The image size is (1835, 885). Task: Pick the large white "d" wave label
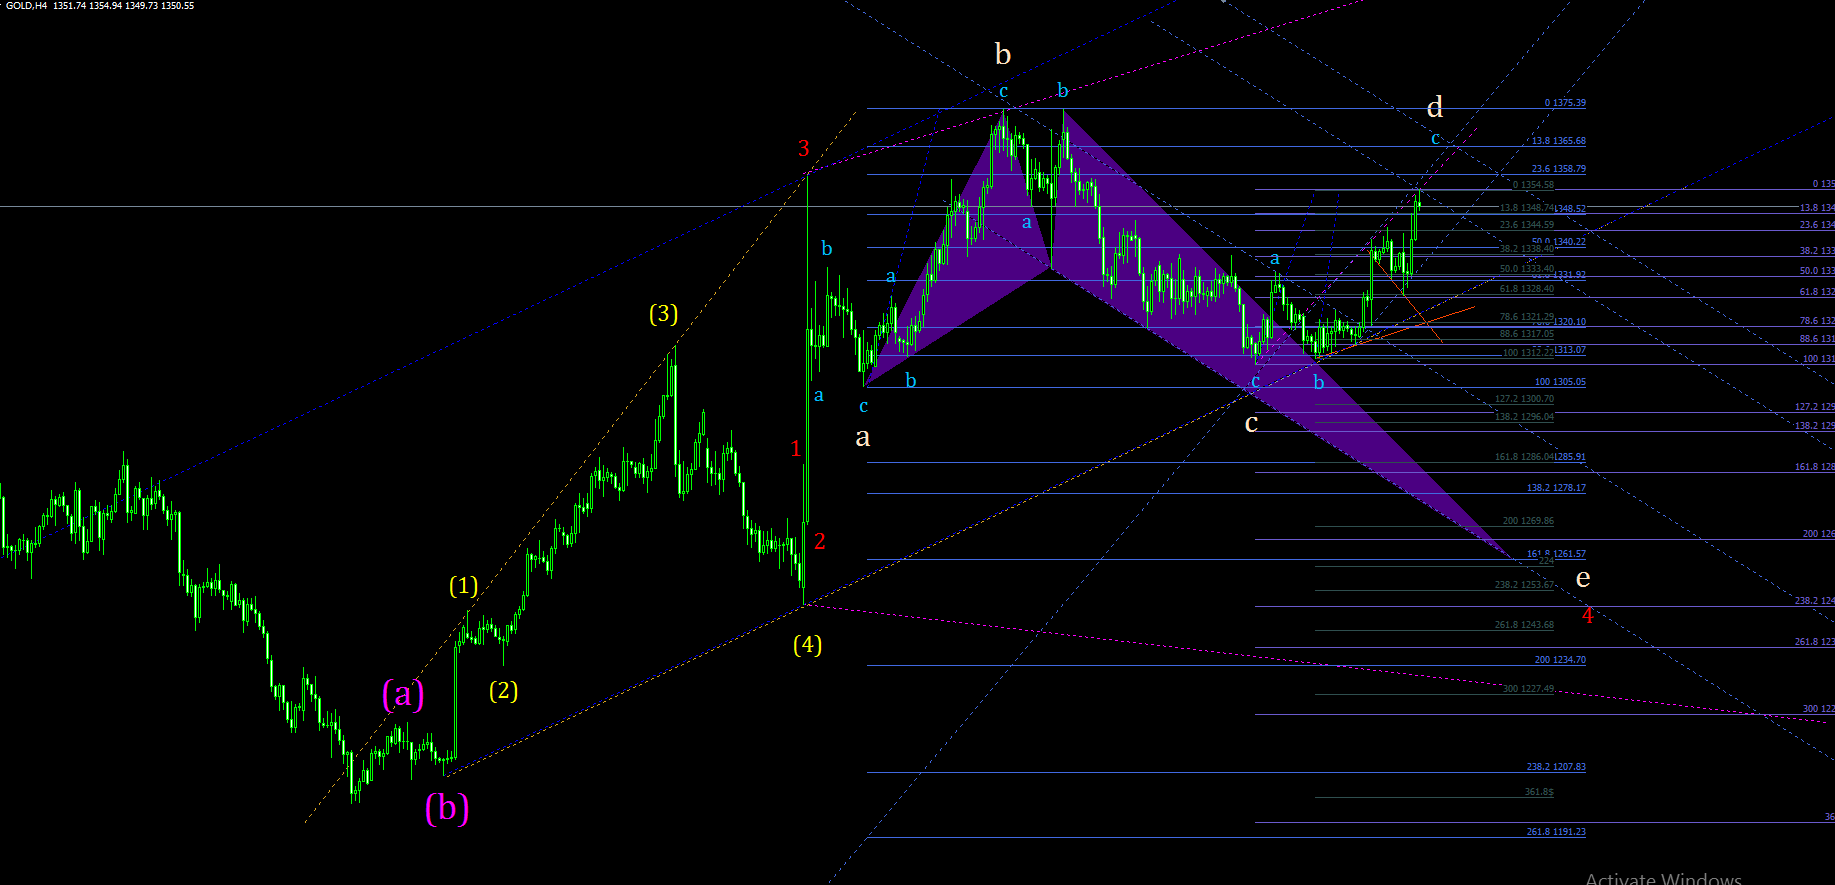pyautogui.click(x=1435, y=107)
